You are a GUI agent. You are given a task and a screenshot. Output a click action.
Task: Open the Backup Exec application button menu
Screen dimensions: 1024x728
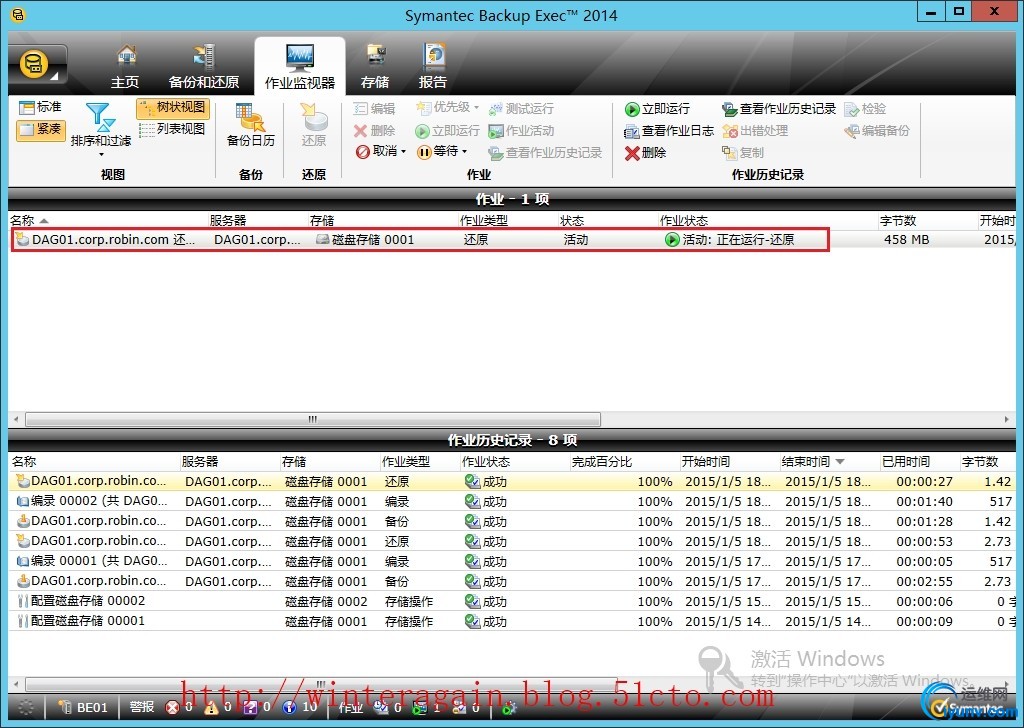37,66
